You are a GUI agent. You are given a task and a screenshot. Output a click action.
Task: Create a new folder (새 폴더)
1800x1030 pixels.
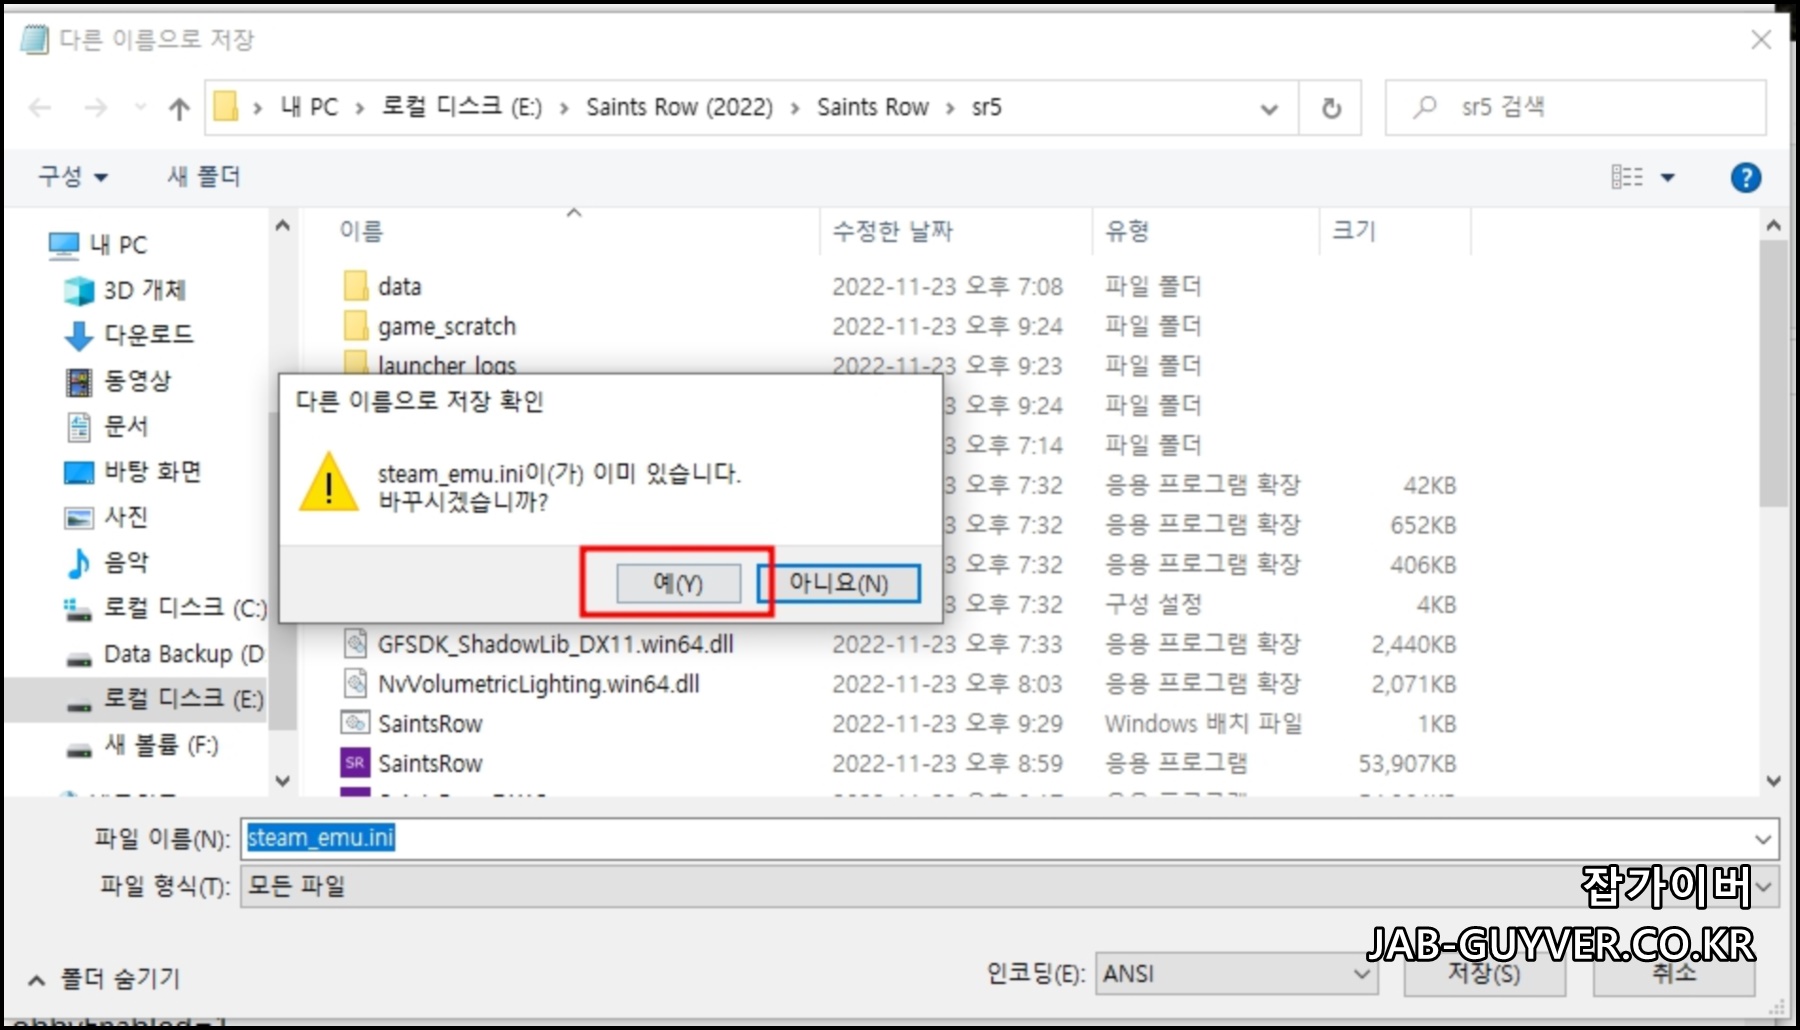click(204, 177)
